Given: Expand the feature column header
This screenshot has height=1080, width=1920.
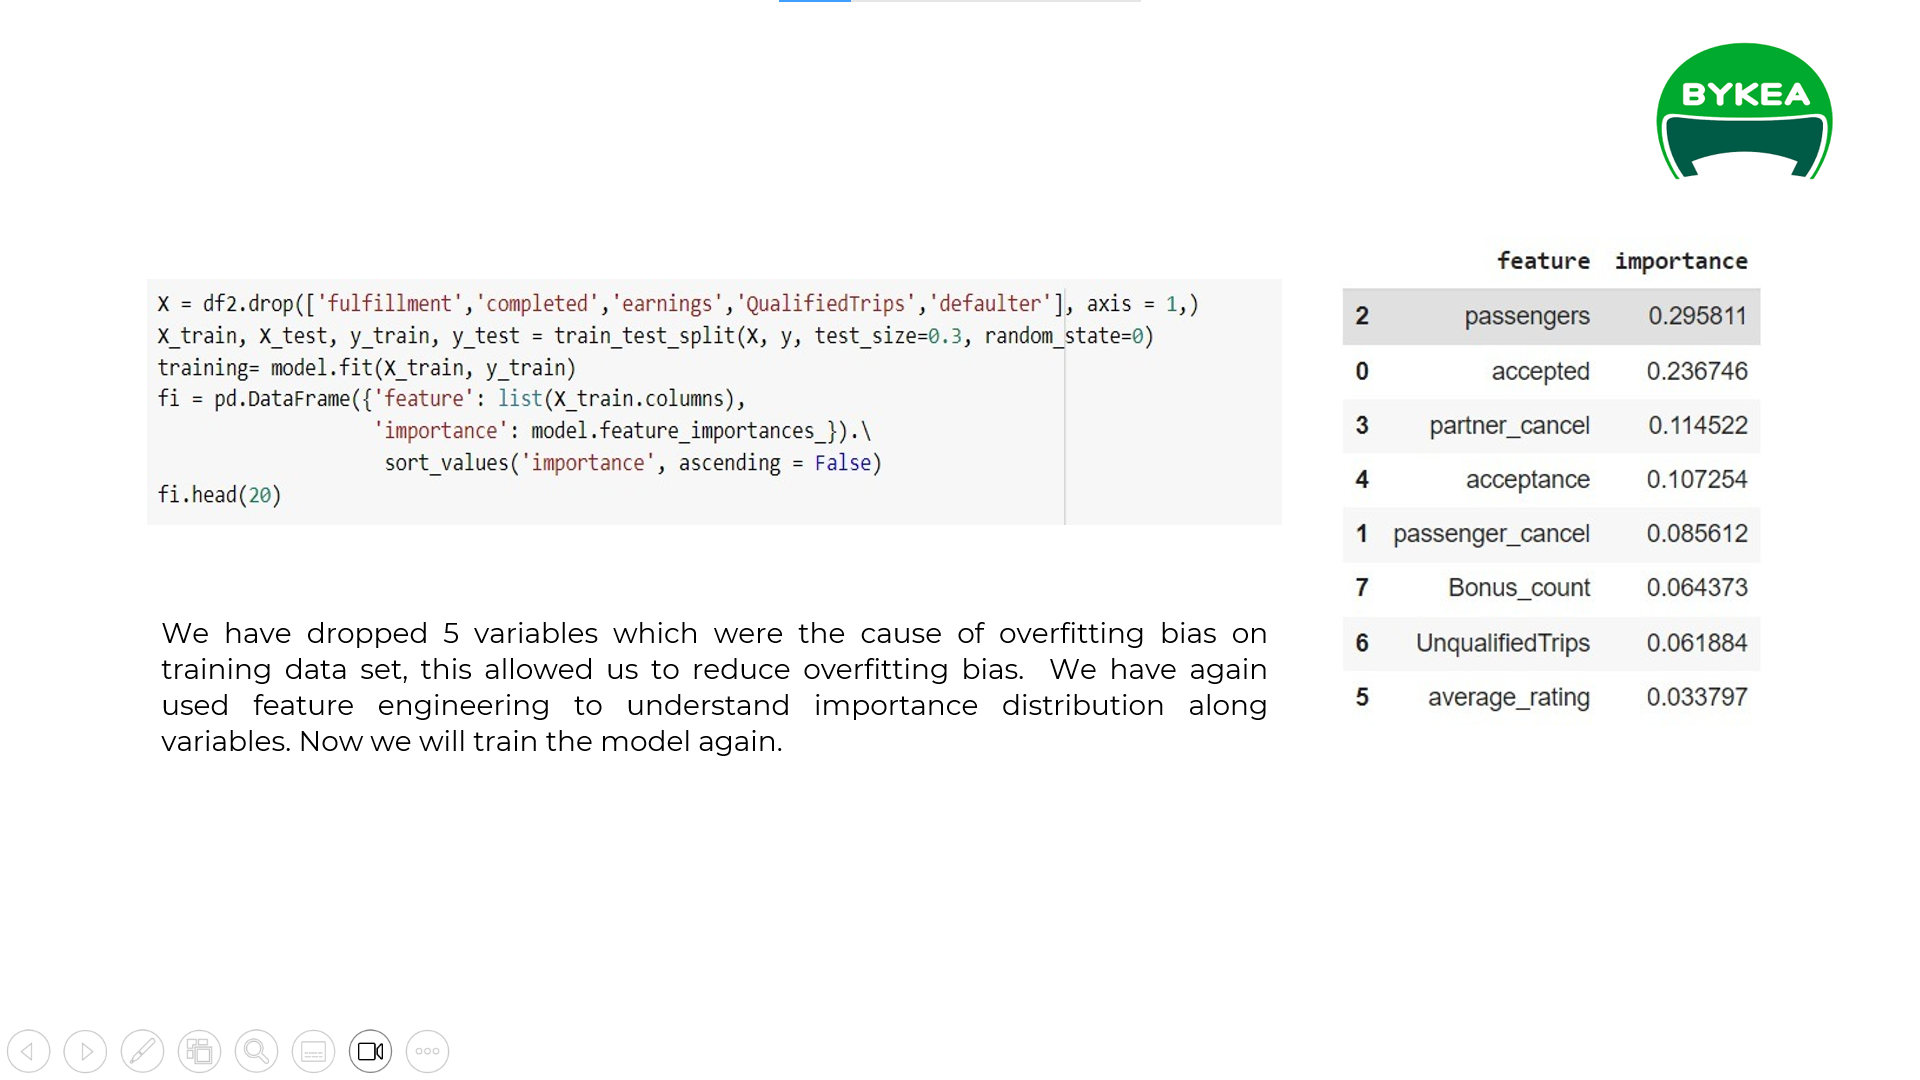Looking at the screenshot, I should 1543,261.
